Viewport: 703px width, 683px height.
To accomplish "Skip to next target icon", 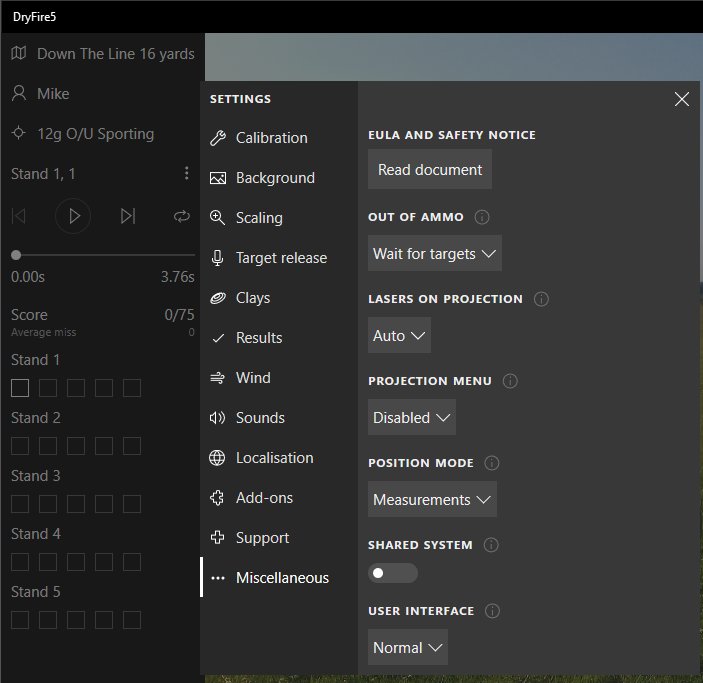I will [127, 216].
